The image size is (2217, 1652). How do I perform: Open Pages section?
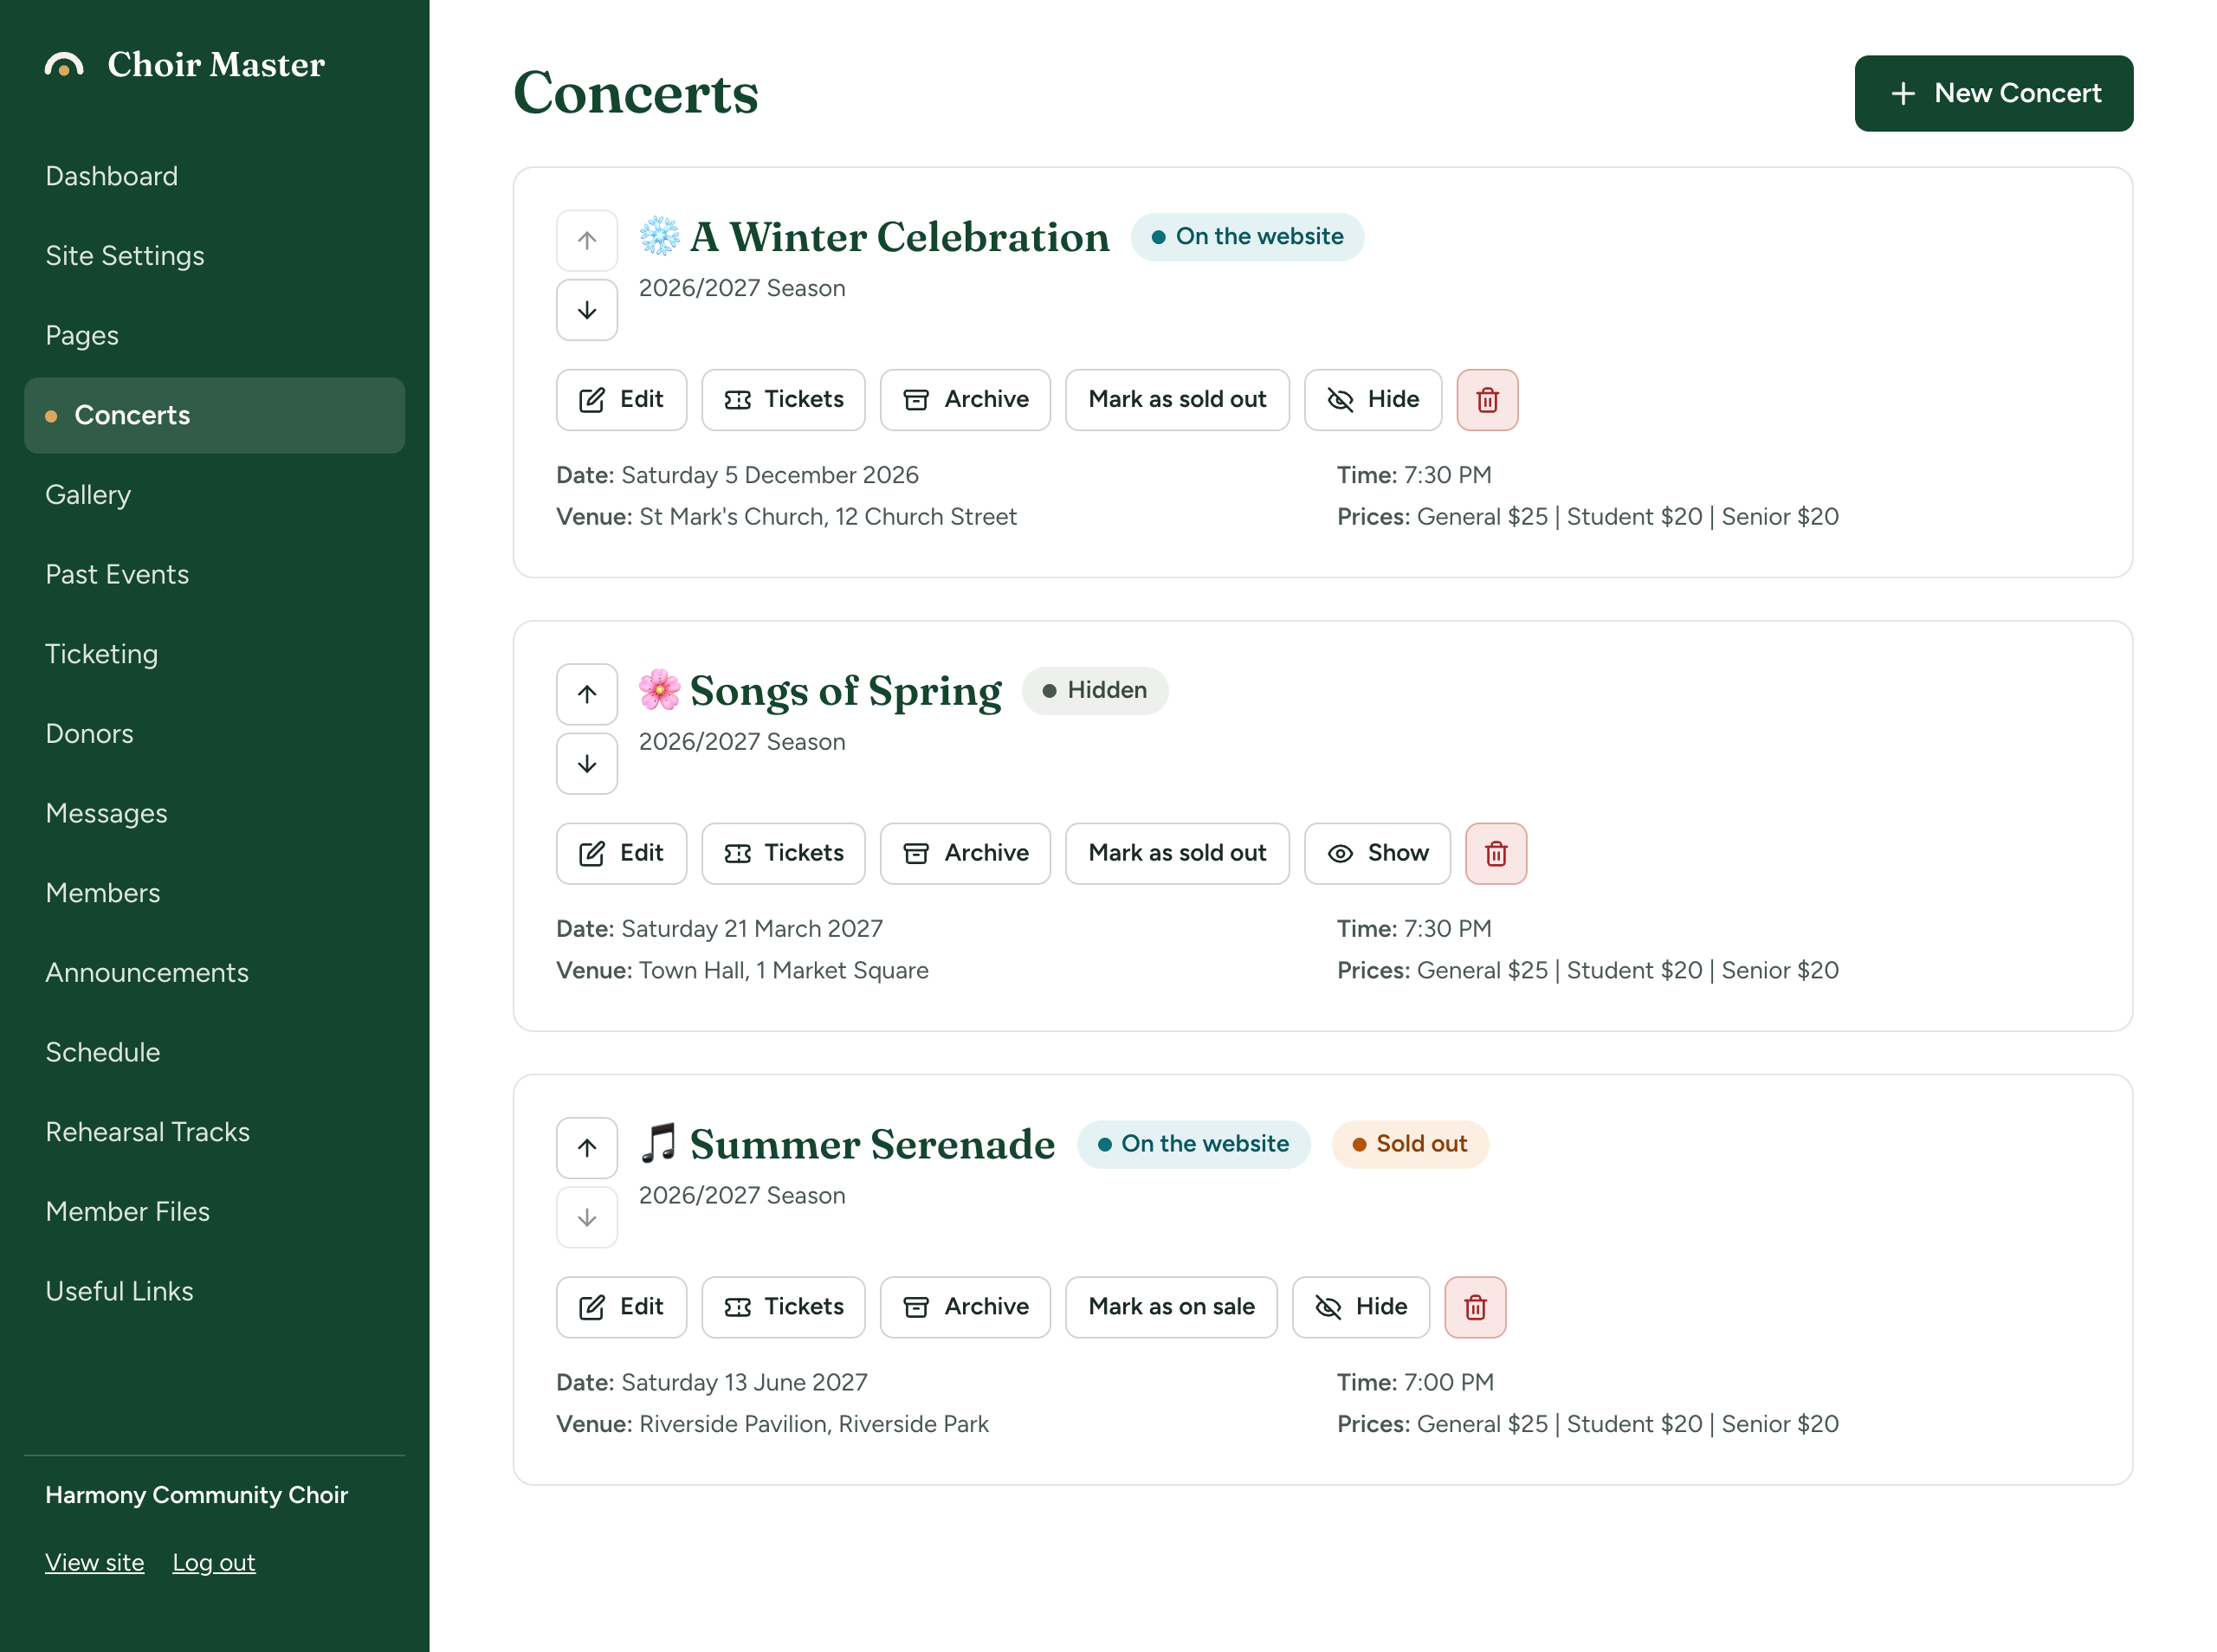(214, 335)
